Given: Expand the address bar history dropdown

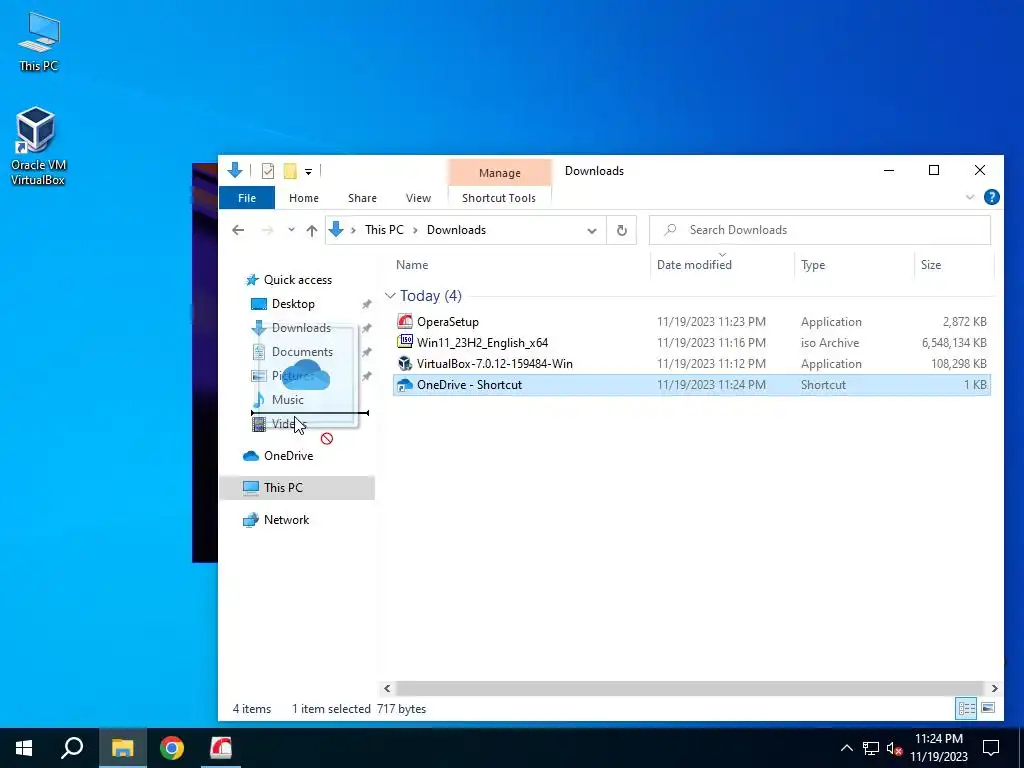Looking at the screenshot, I should tap(592, 231).
